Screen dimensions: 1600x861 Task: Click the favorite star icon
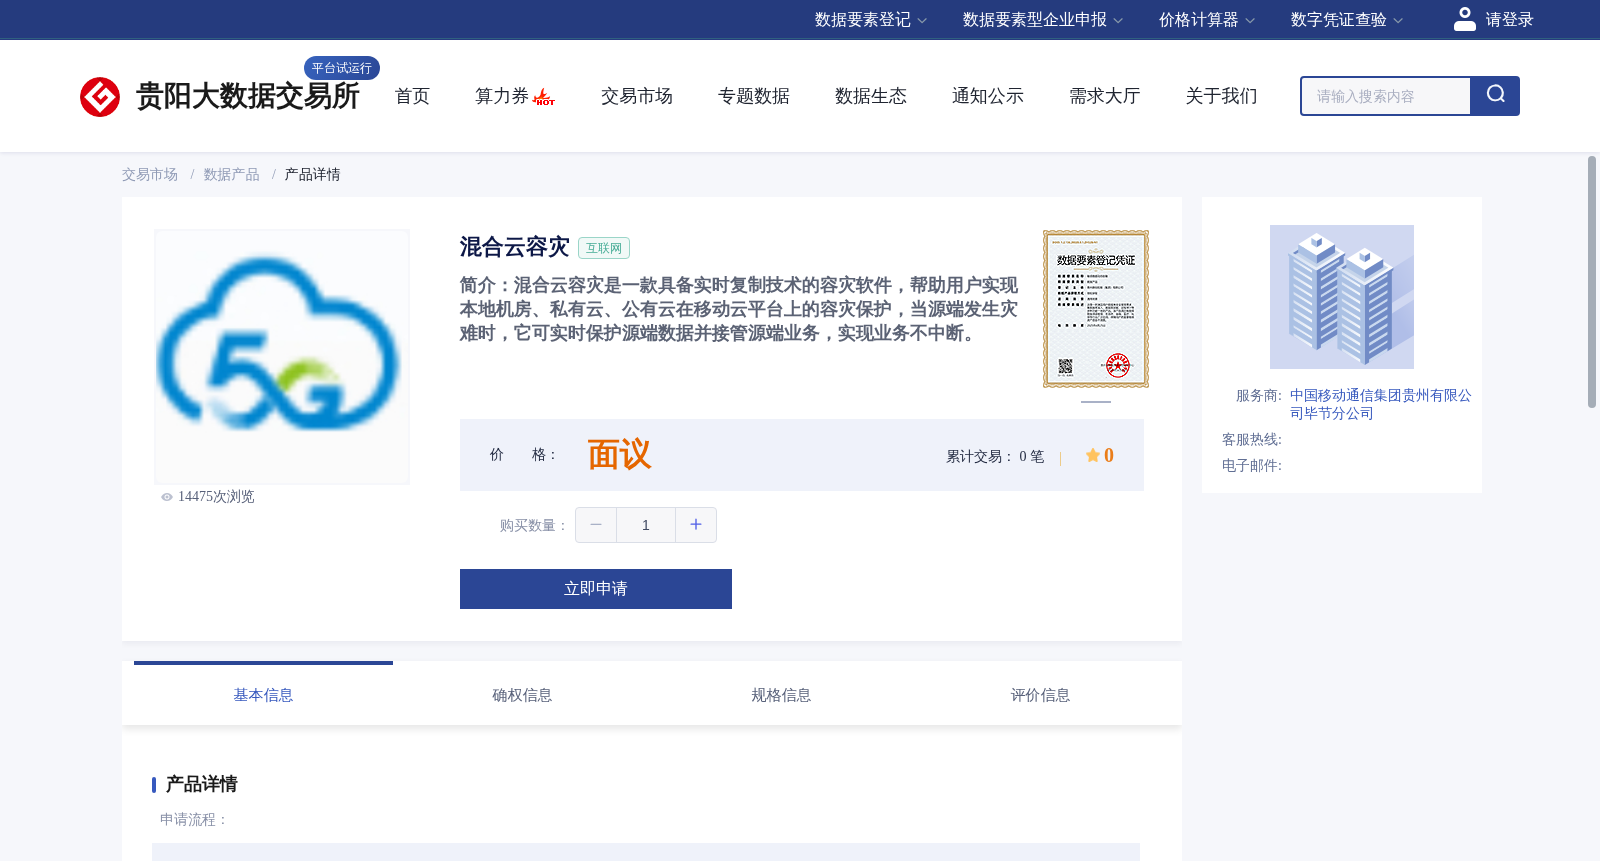[1093, 455]
